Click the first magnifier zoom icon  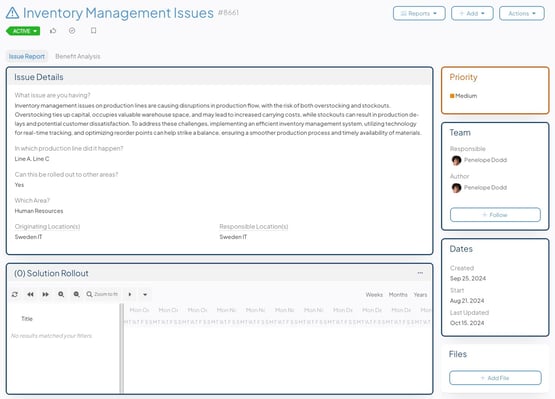point(61,294)
